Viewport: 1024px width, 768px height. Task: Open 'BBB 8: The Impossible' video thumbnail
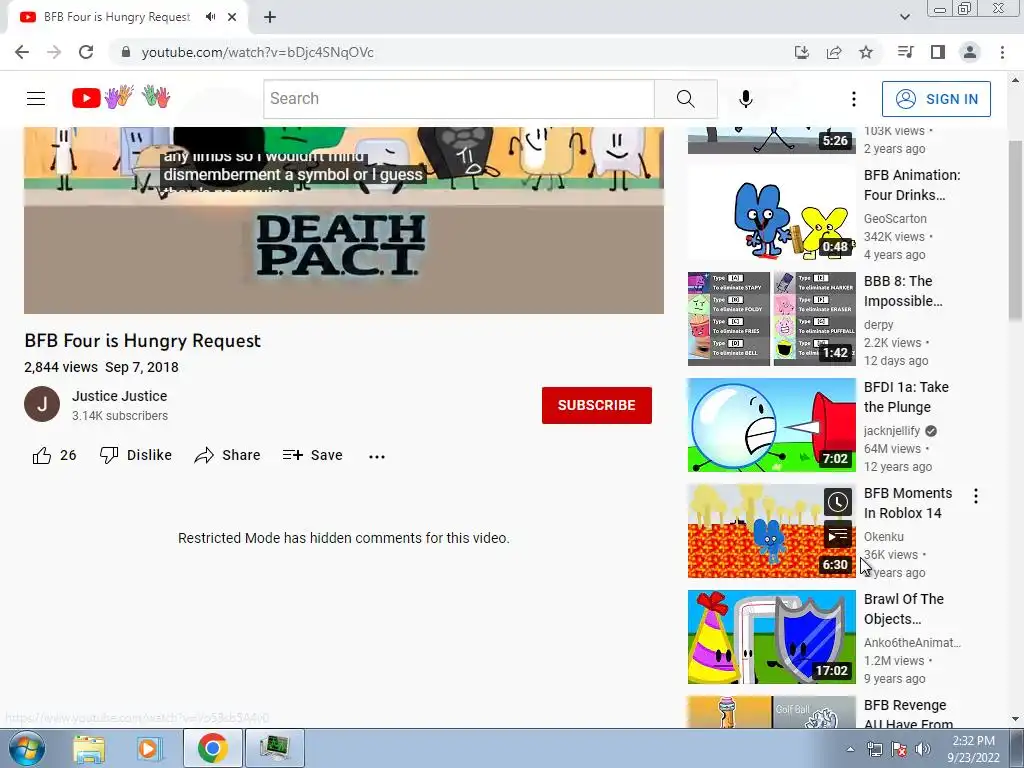coord(771,319)
